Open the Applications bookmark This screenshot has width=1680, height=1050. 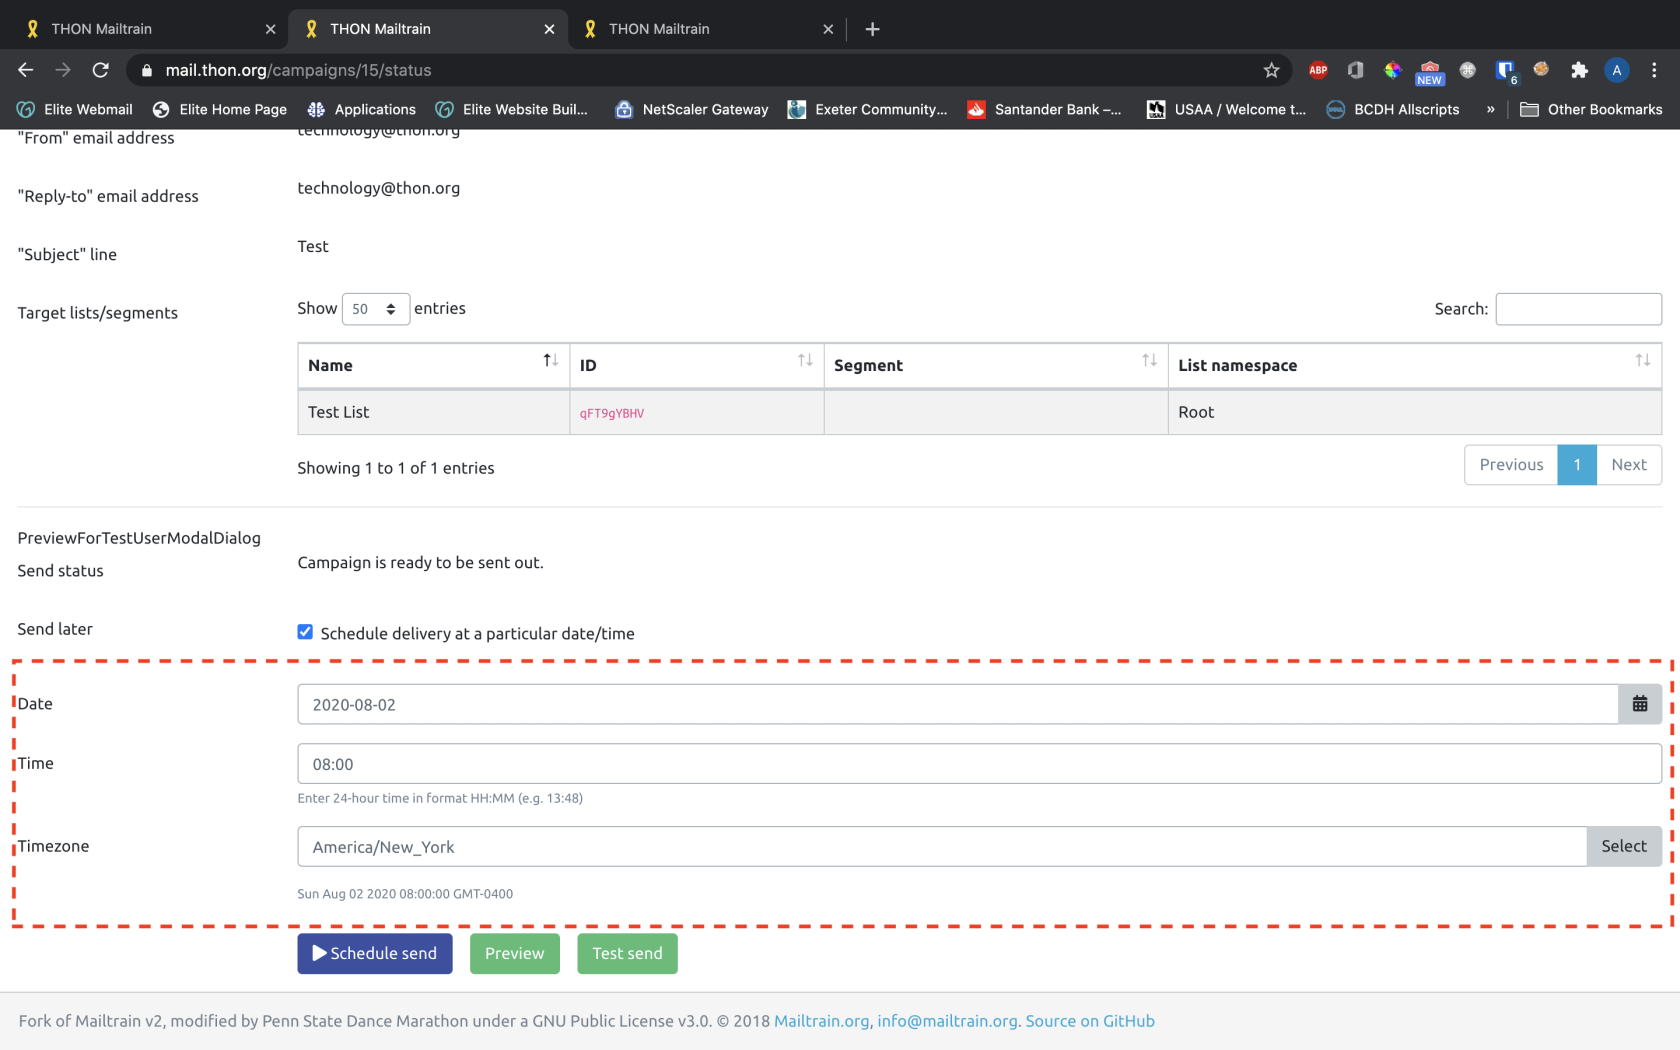(x=361, y=109)
